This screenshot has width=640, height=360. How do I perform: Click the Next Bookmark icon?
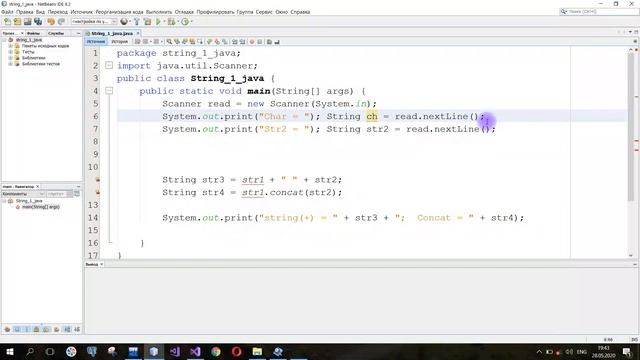tap(217, 42)
